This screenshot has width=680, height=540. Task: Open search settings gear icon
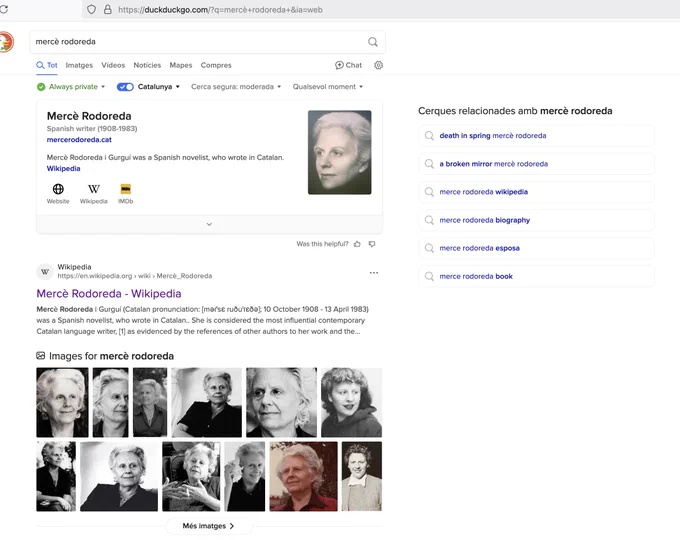point(379,65)
